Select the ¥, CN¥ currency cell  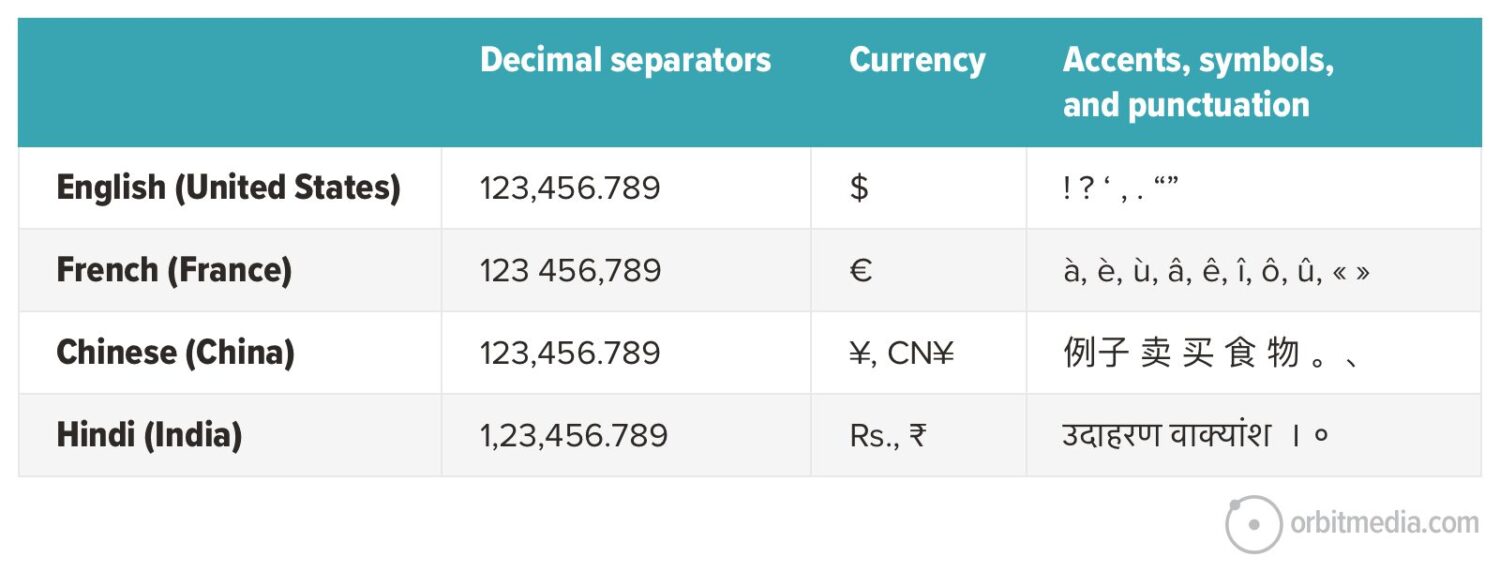(901, 353)
